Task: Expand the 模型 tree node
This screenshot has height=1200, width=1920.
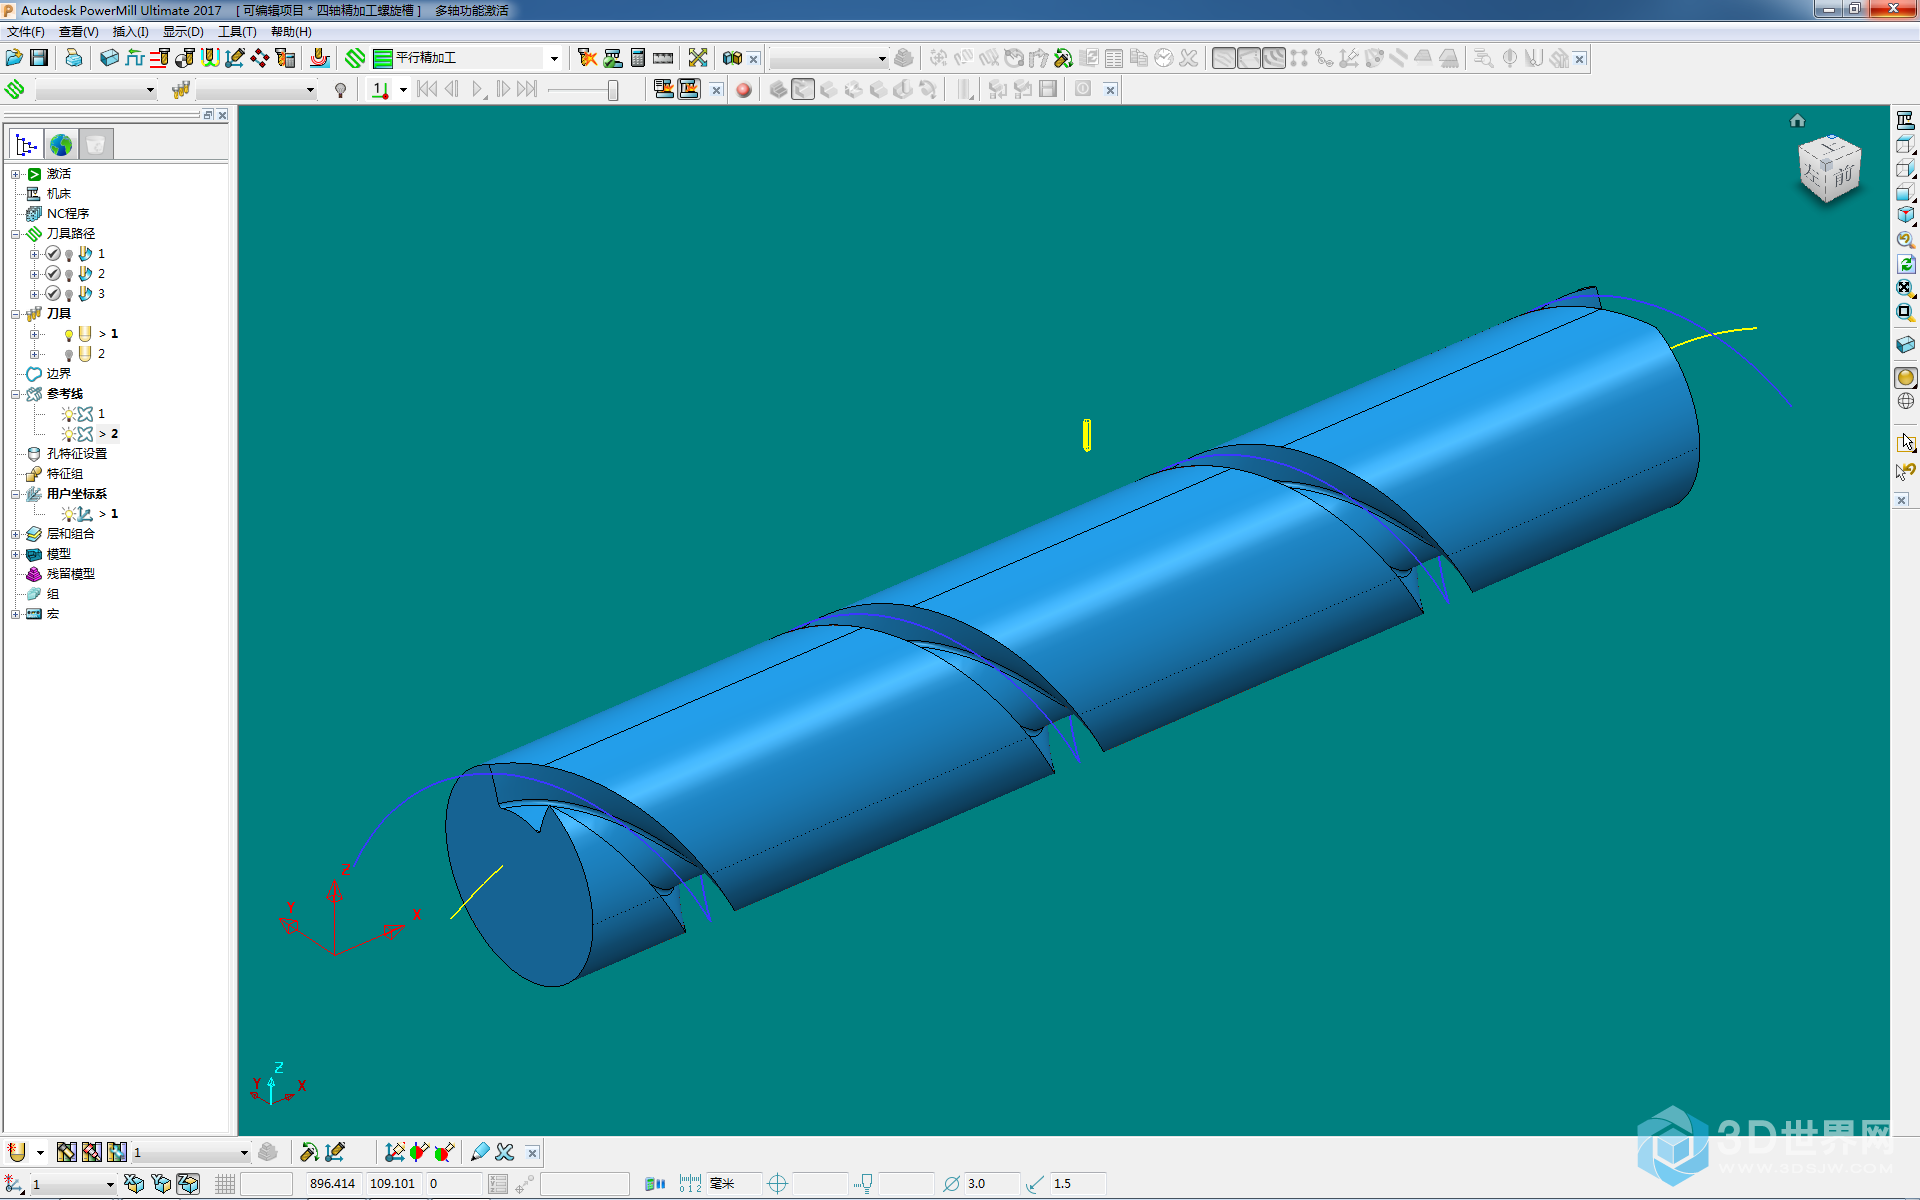Action: pyautogui.click(x=16, y=554)
